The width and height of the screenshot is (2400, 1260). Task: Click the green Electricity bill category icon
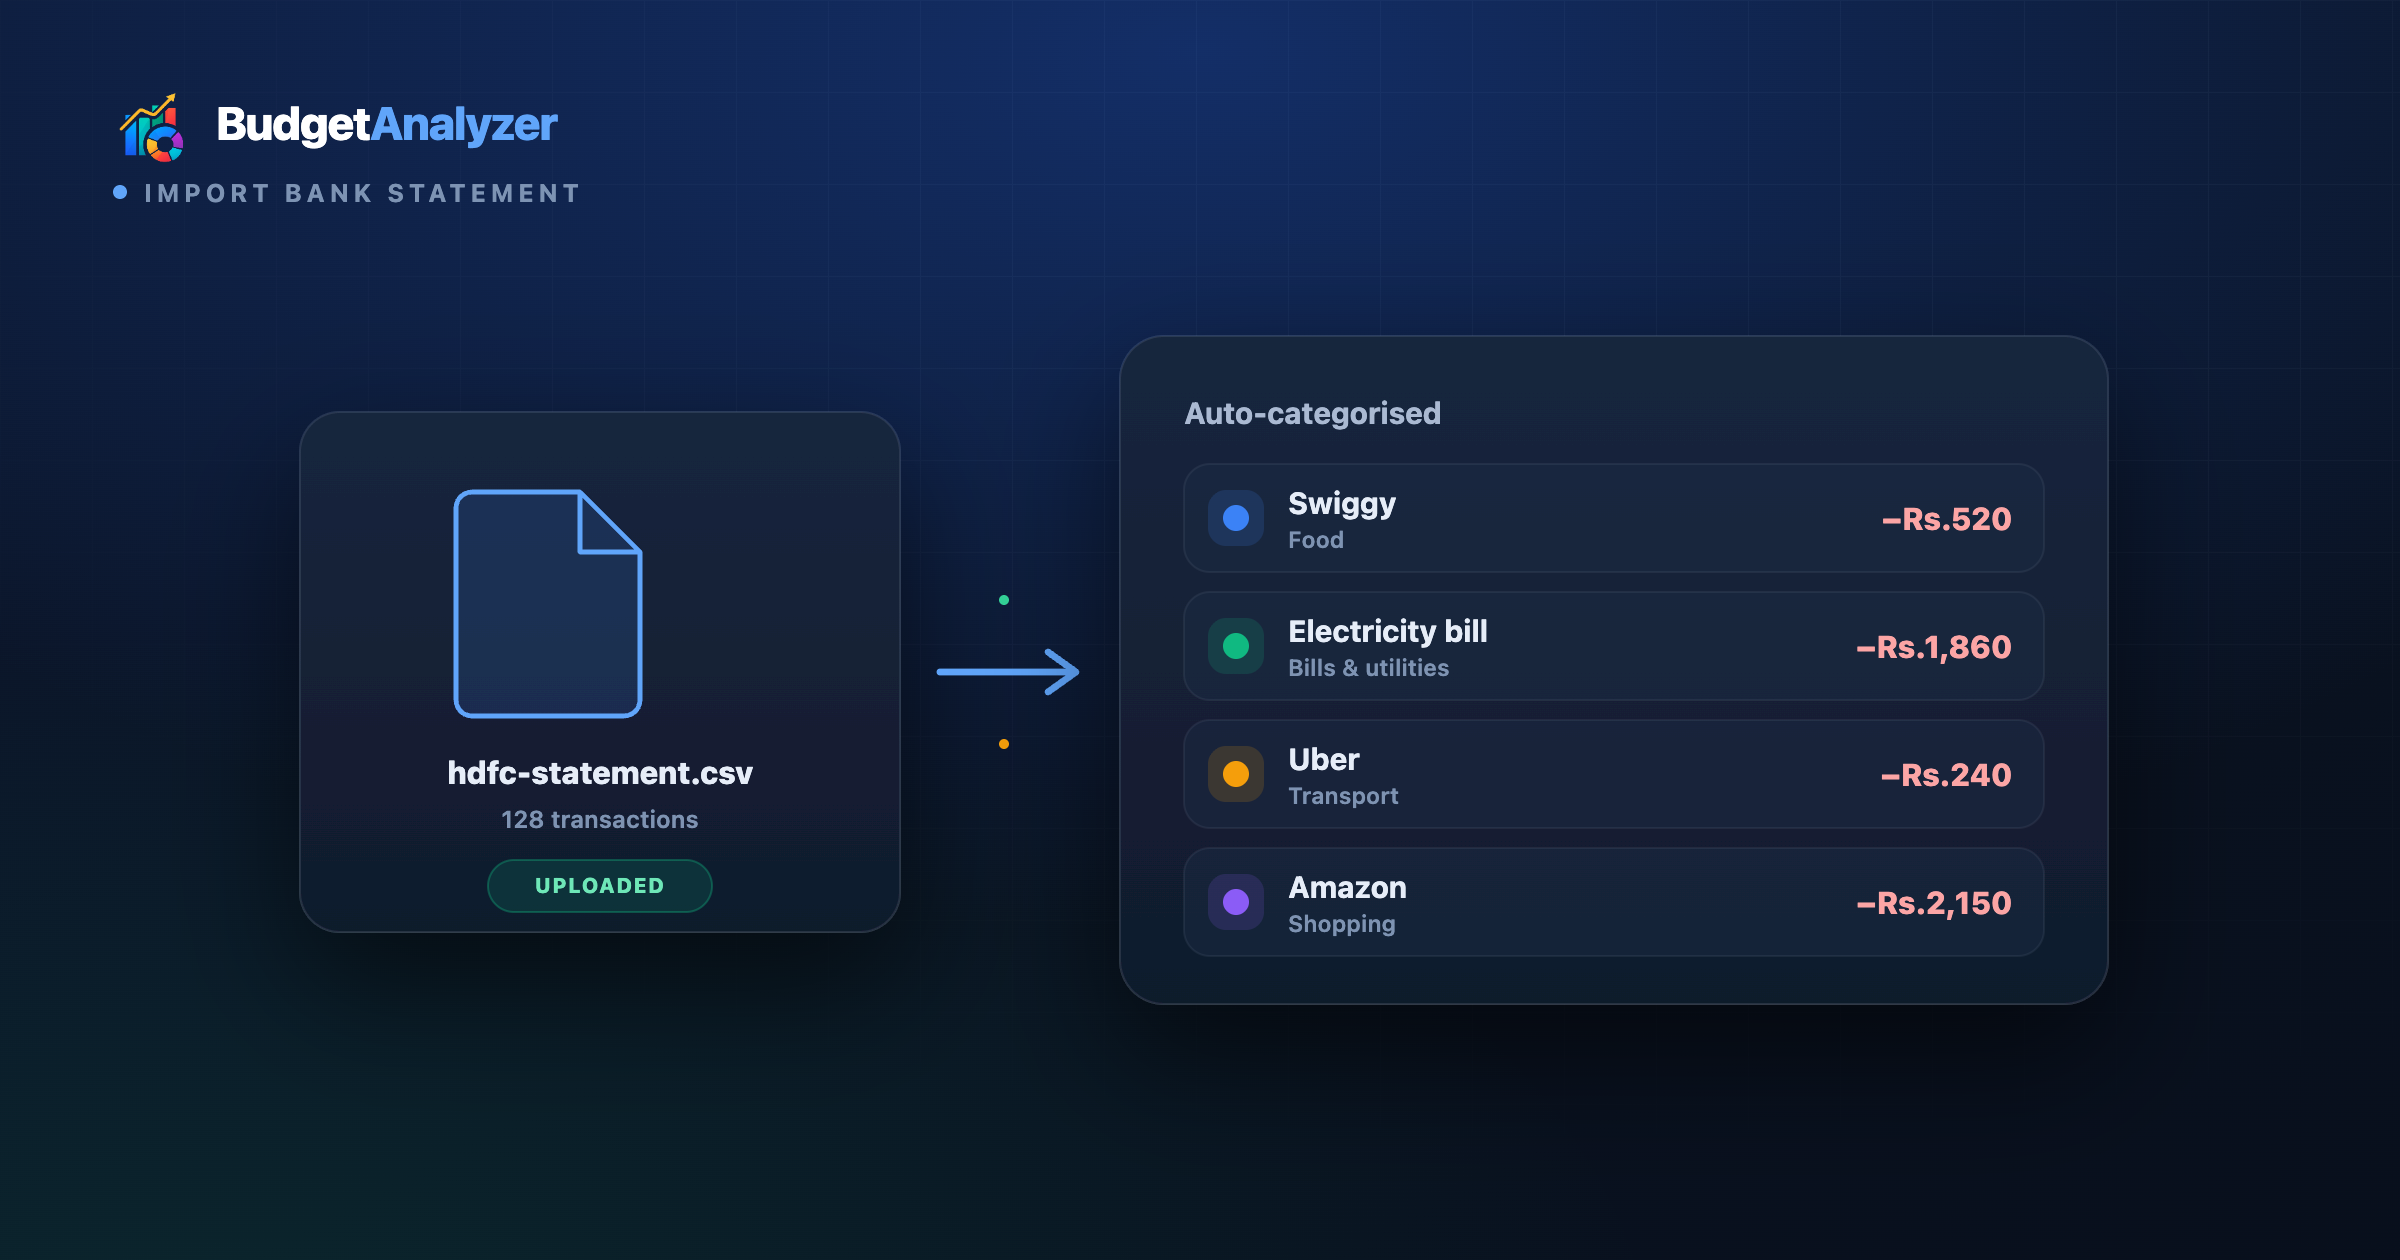[x=1236, y=646]
